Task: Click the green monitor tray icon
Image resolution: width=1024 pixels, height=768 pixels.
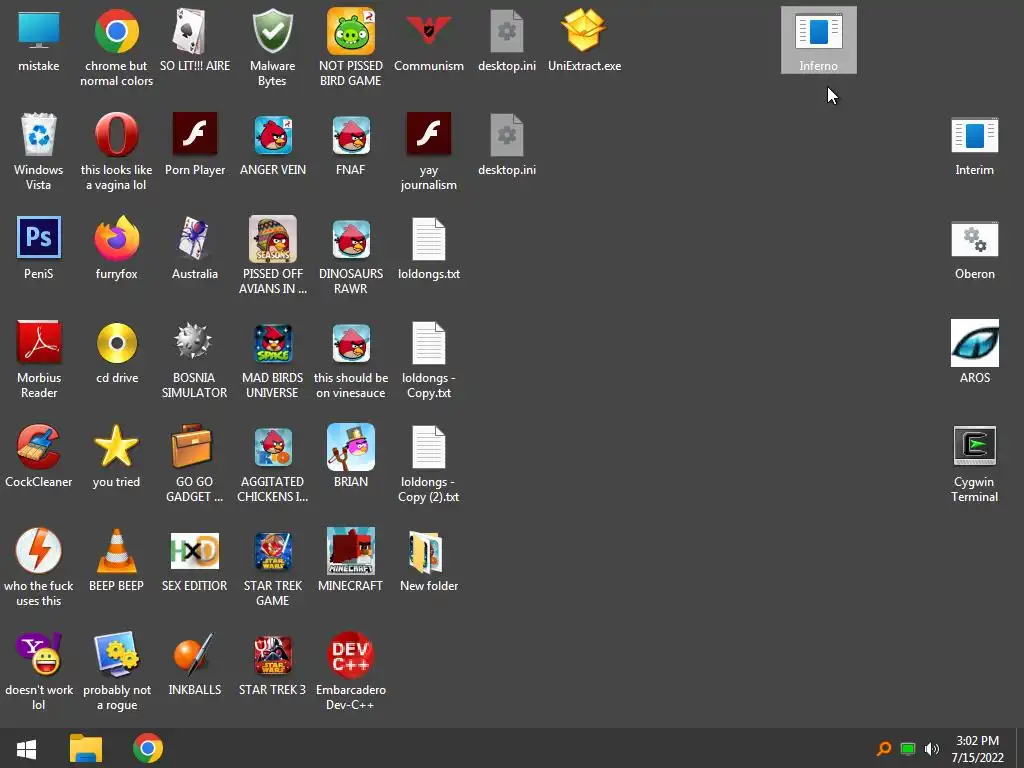Action: tap(908, 748)
